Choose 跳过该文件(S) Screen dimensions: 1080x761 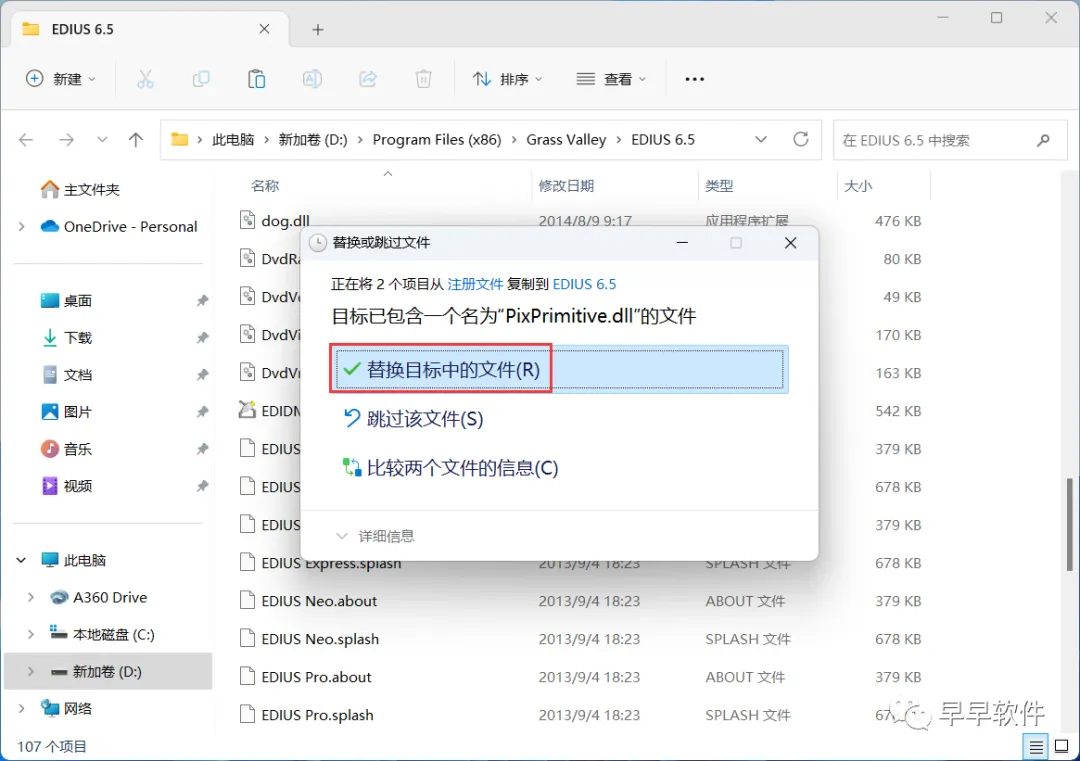coord(413,419)
